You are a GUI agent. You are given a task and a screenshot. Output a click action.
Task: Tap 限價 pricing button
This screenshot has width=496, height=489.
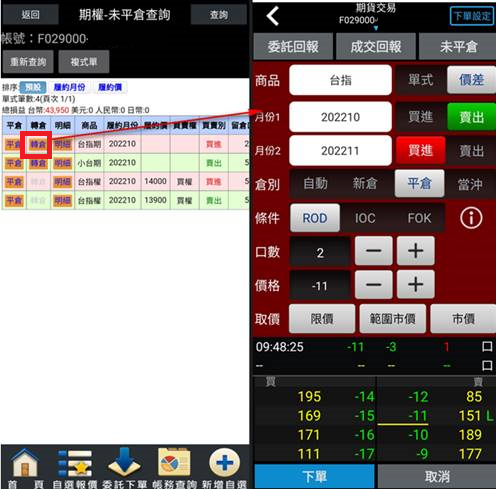[x=322, y=319]
